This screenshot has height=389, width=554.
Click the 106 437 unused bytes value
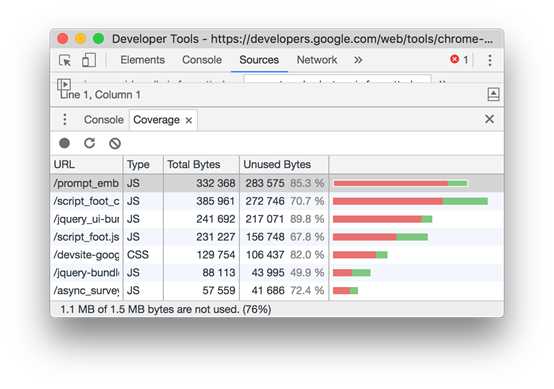pos(265,254)
